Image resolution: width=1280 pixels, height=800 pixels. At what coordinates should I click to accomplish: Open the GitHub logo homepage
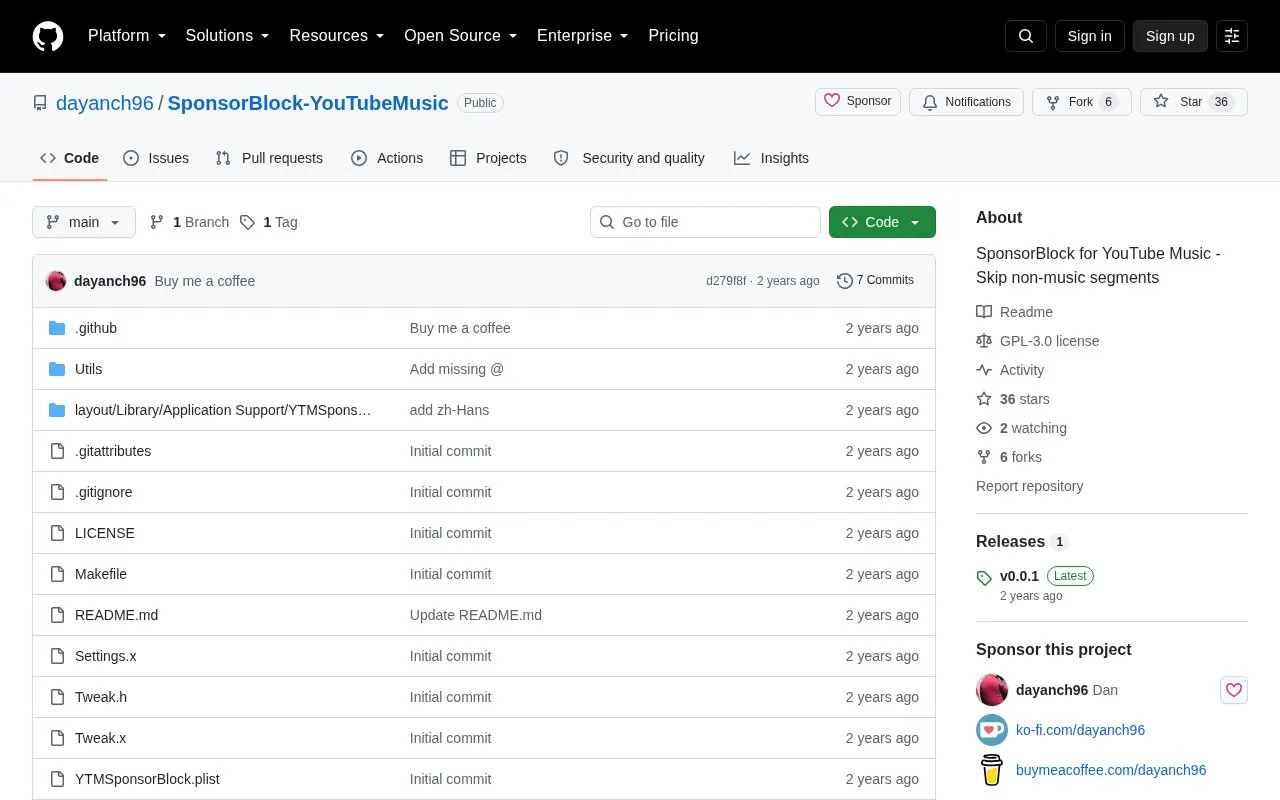tap(48, 36)
